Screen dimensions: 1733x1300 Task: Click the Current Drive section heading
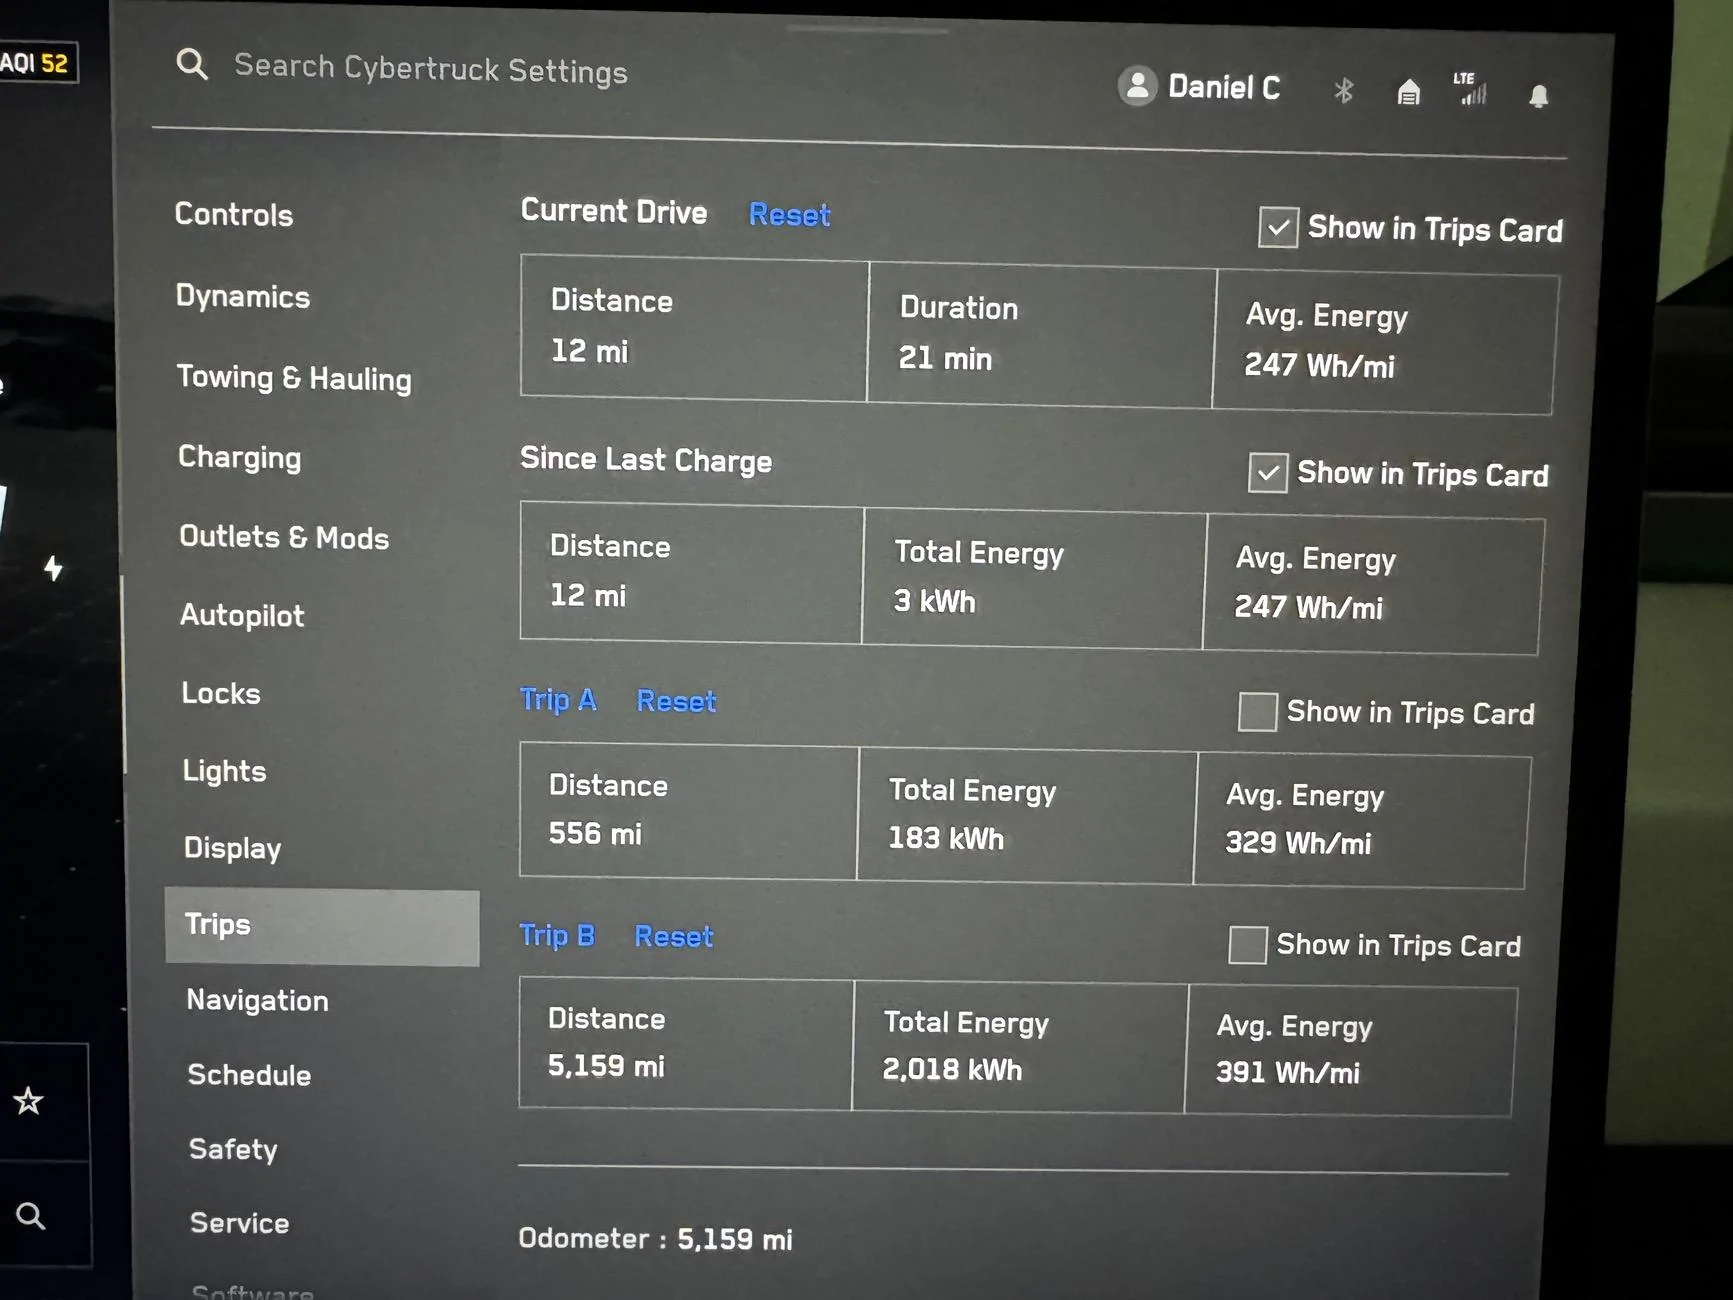click(614, 211)
